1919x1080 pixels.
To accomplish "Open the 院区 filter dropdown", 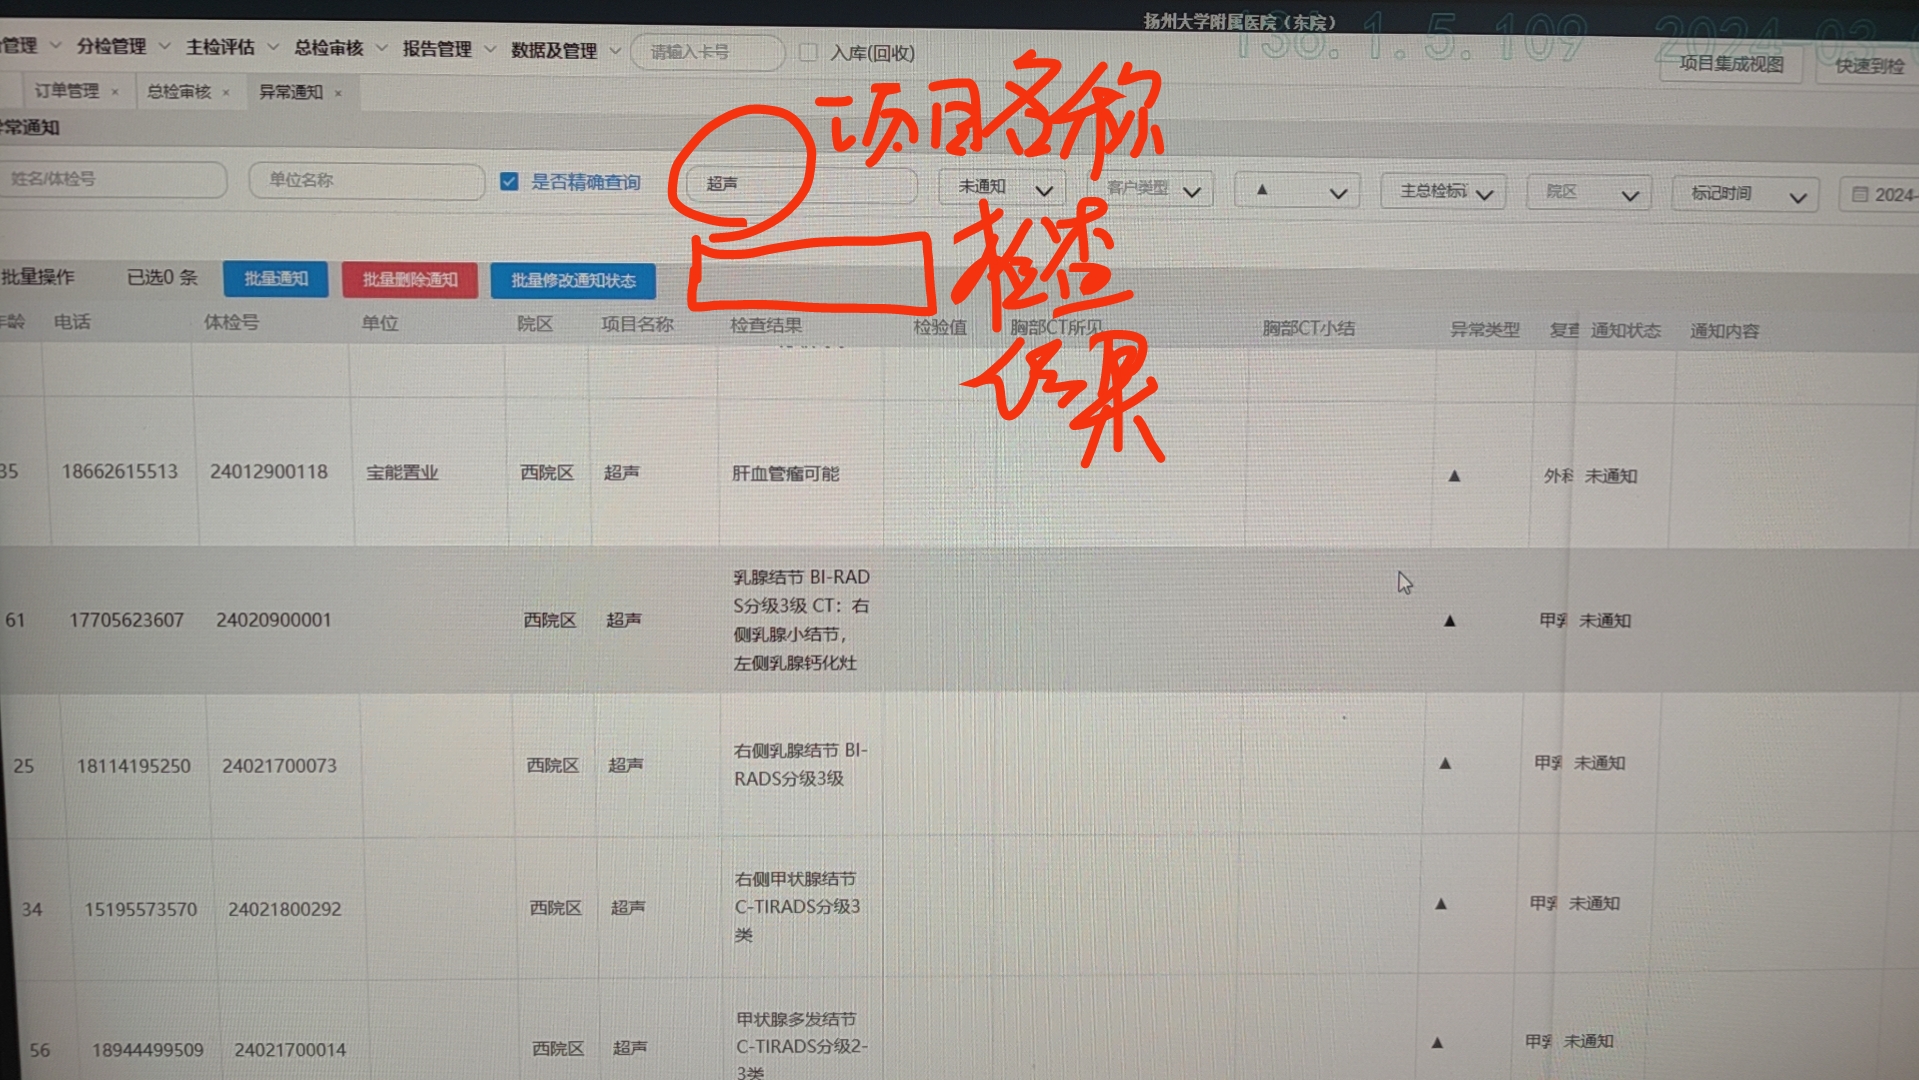I will click(1588, 192).
